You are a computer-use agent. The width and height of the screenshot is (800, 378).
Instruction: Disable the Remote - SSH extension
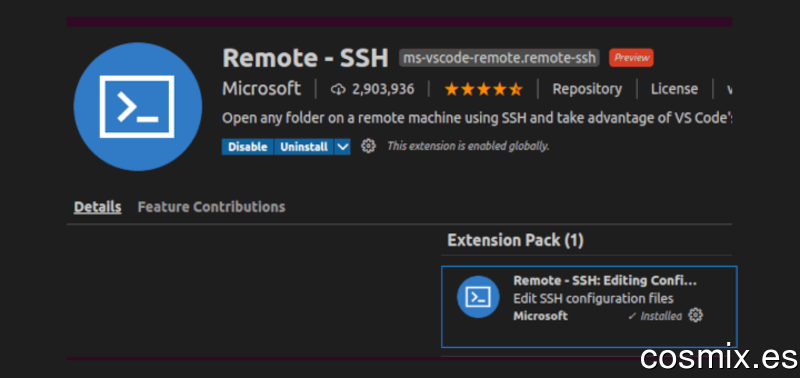point(247,147)
